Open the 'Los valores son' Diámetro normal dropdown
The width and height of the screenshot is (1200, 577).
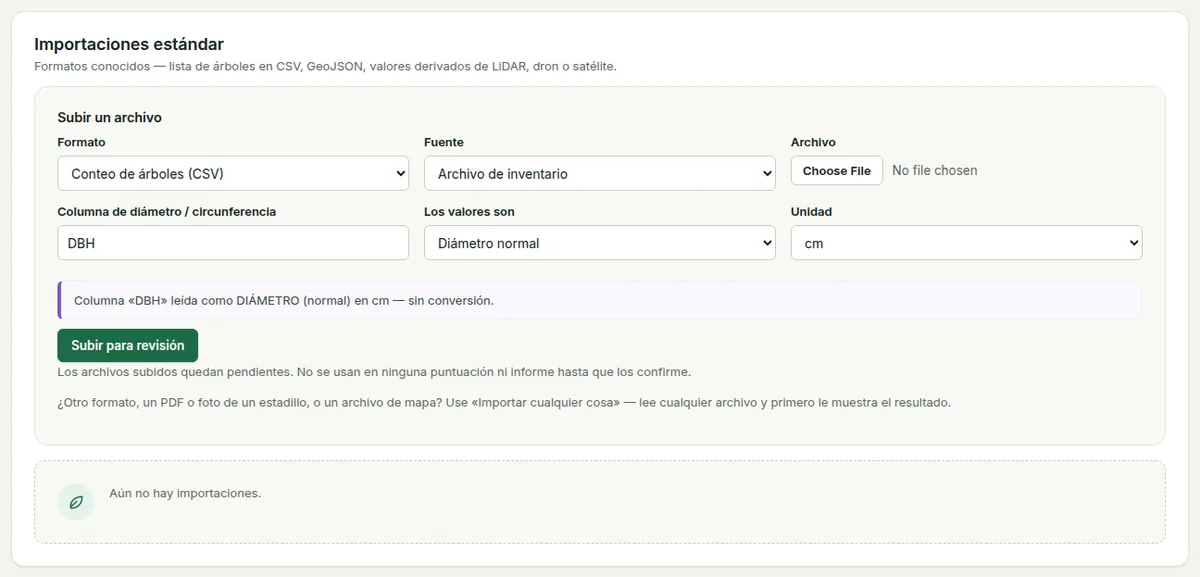[x=600, y=243]
